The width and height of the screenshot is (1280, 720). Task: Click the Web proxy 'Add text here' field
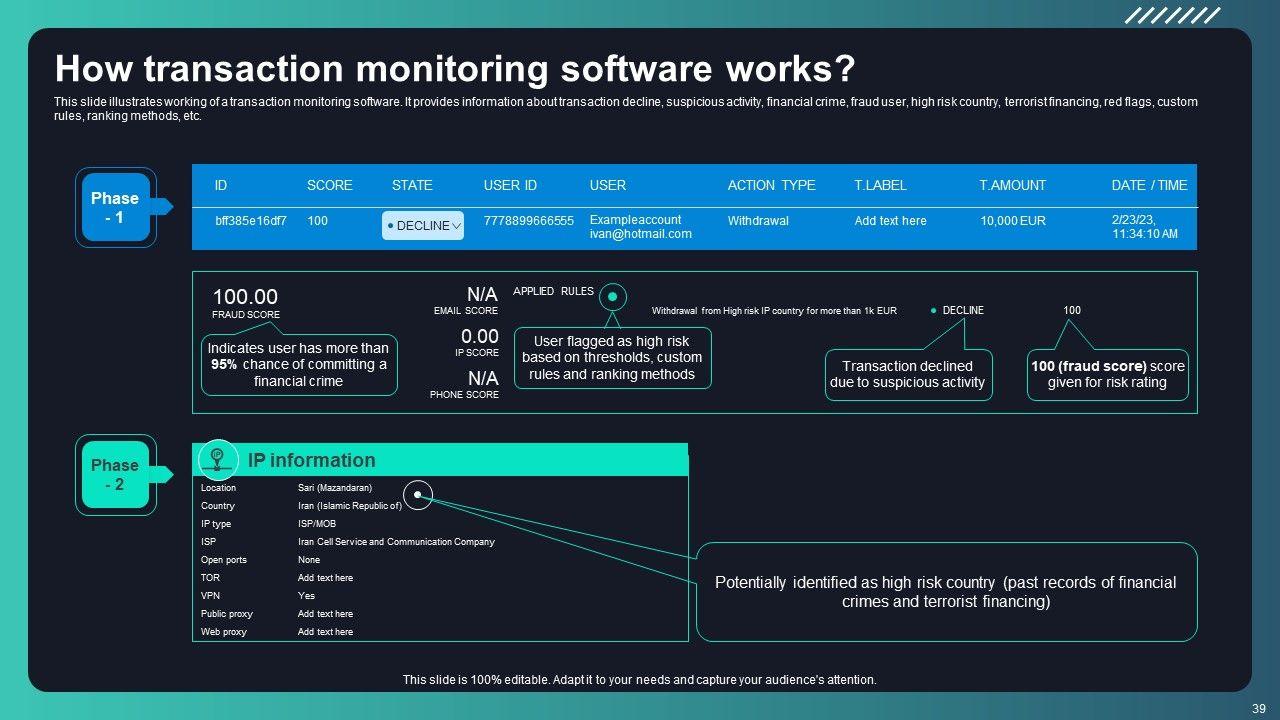point(325,632)
